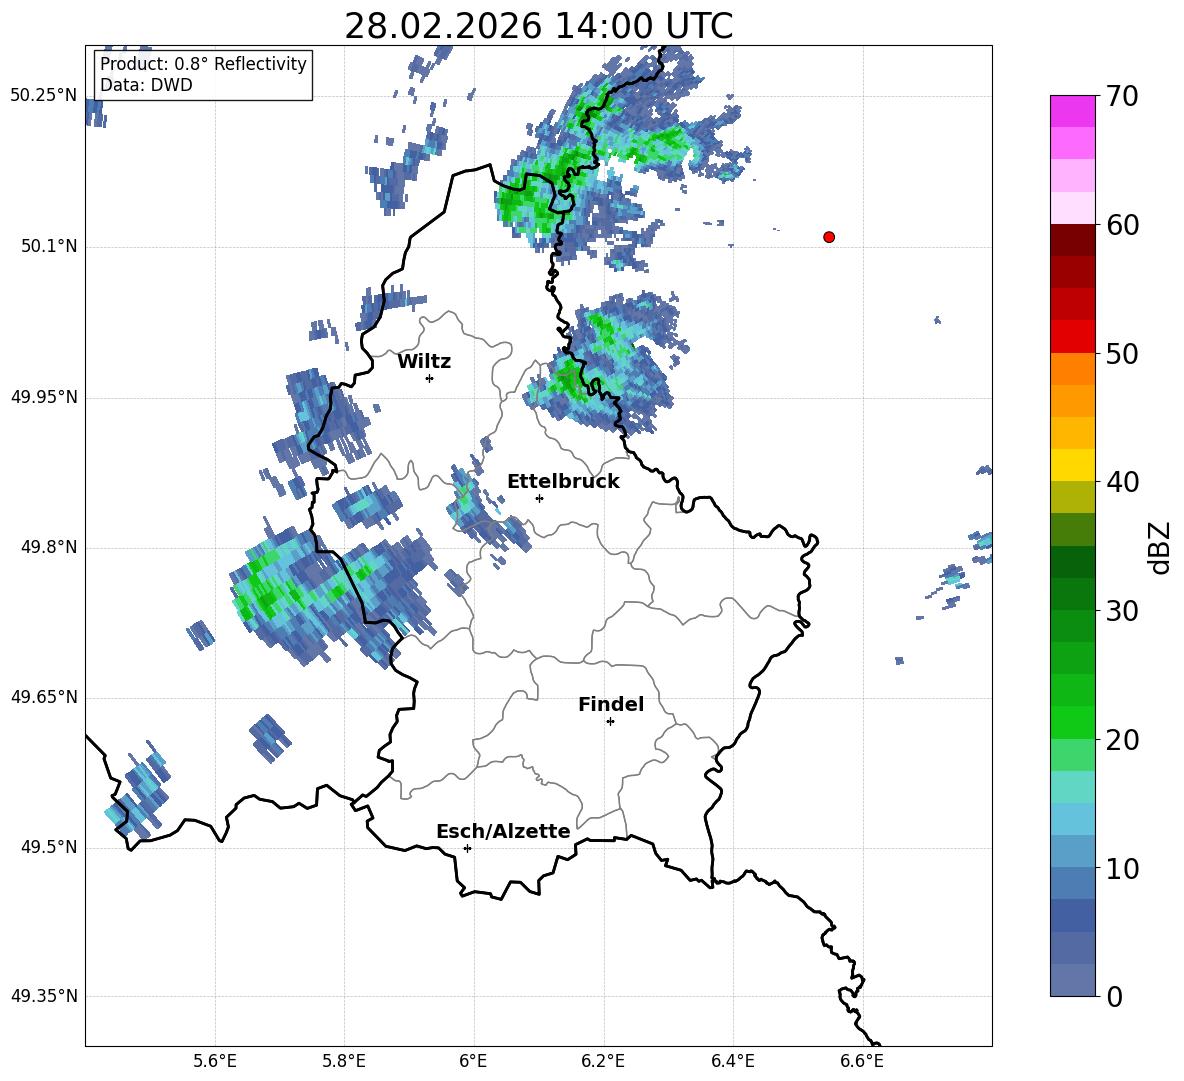Click the Ettelbruck station cross marker

point(539,498)
